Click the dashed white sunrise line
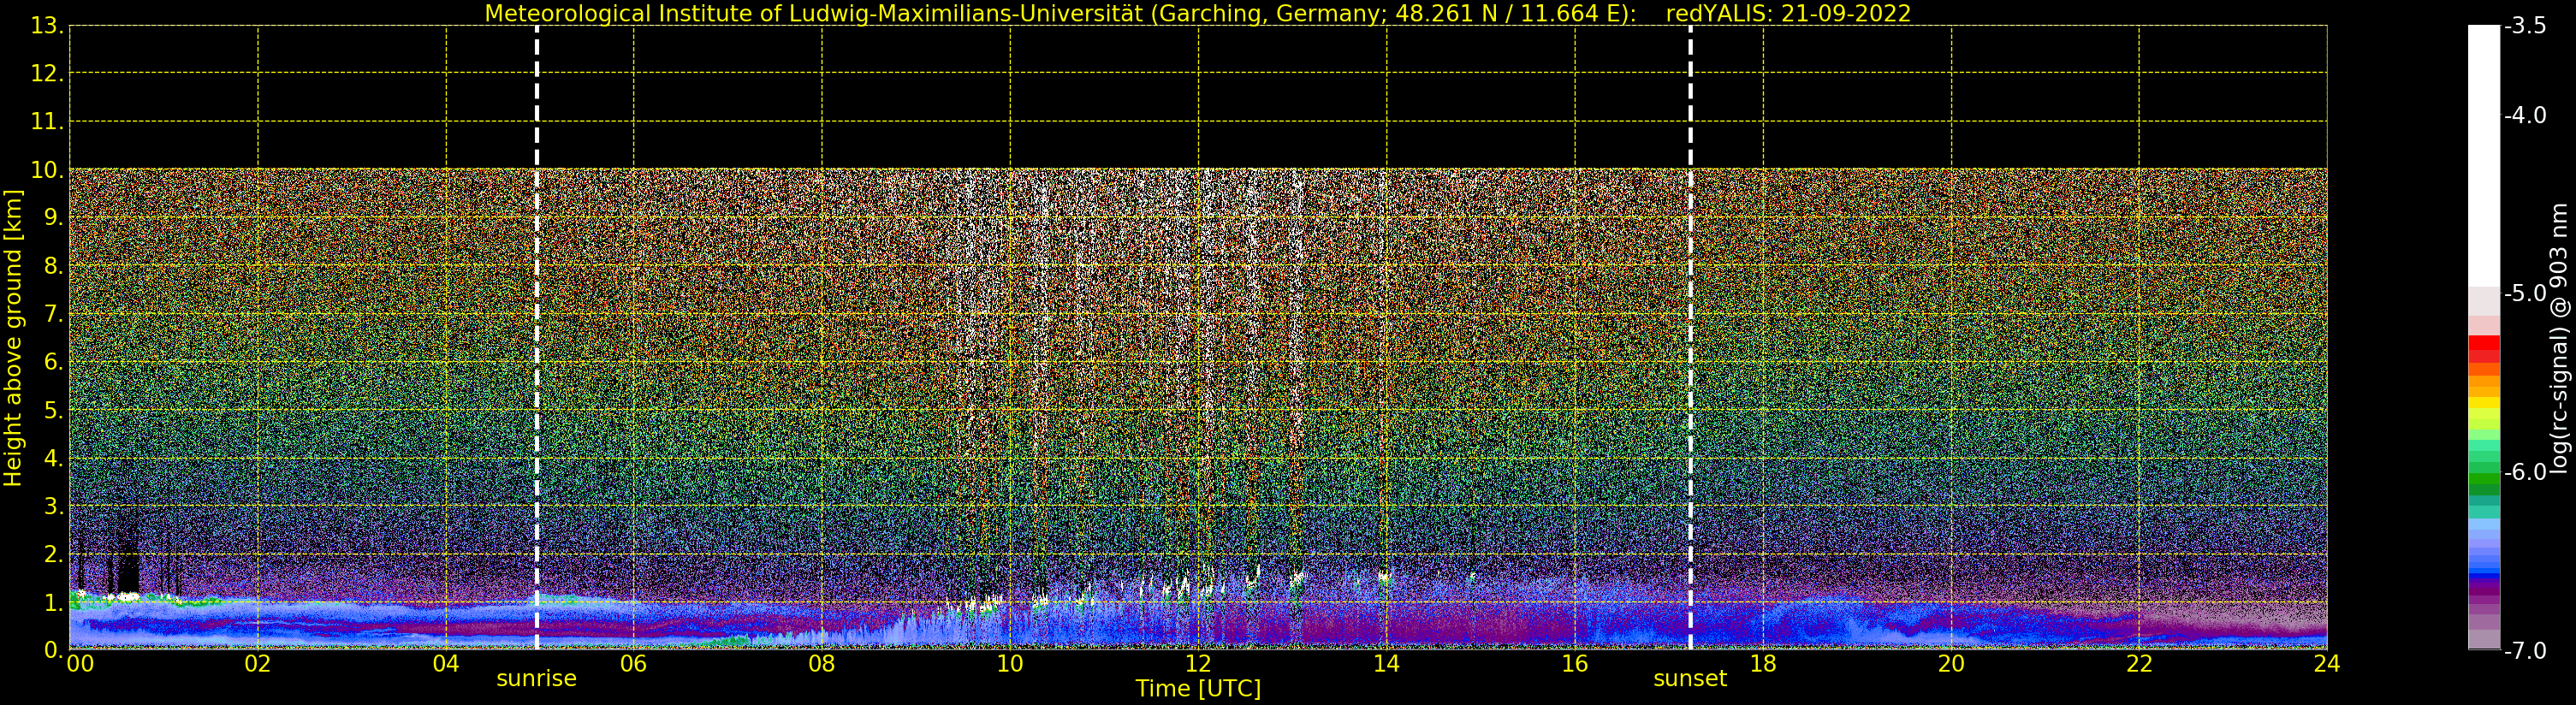This screenshot has width=2576, height=705. 537,338
